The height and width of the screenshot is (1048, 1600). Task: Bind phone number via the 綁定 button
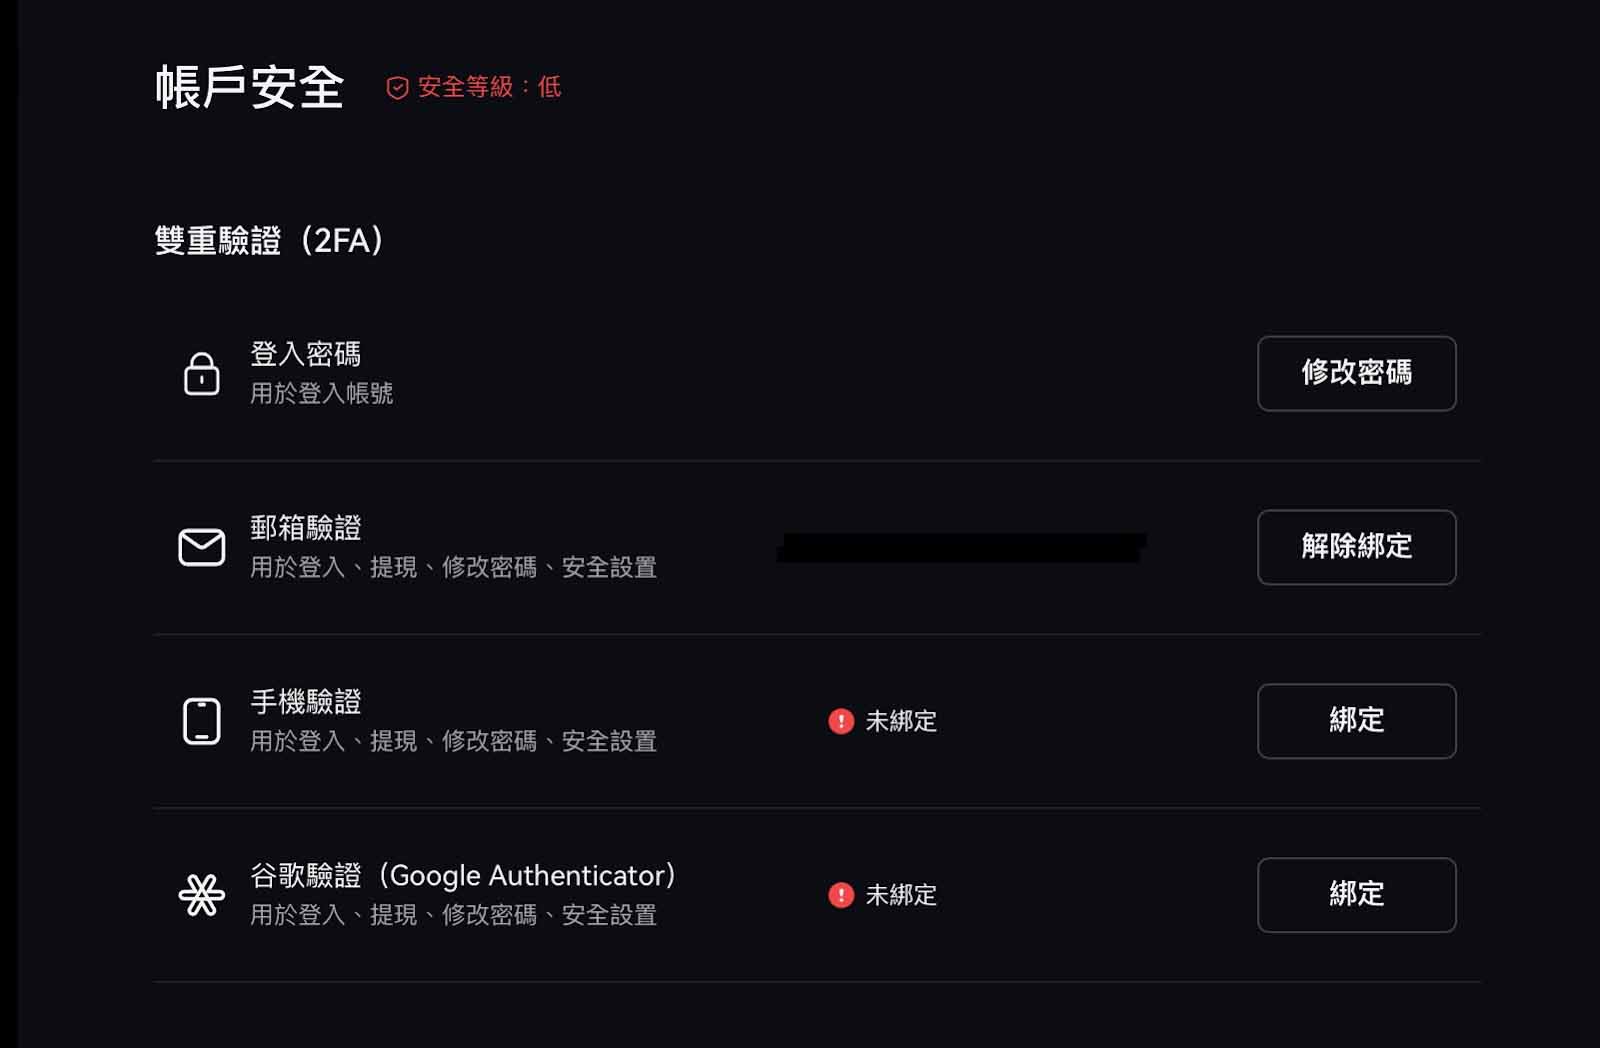point(1356,721)
